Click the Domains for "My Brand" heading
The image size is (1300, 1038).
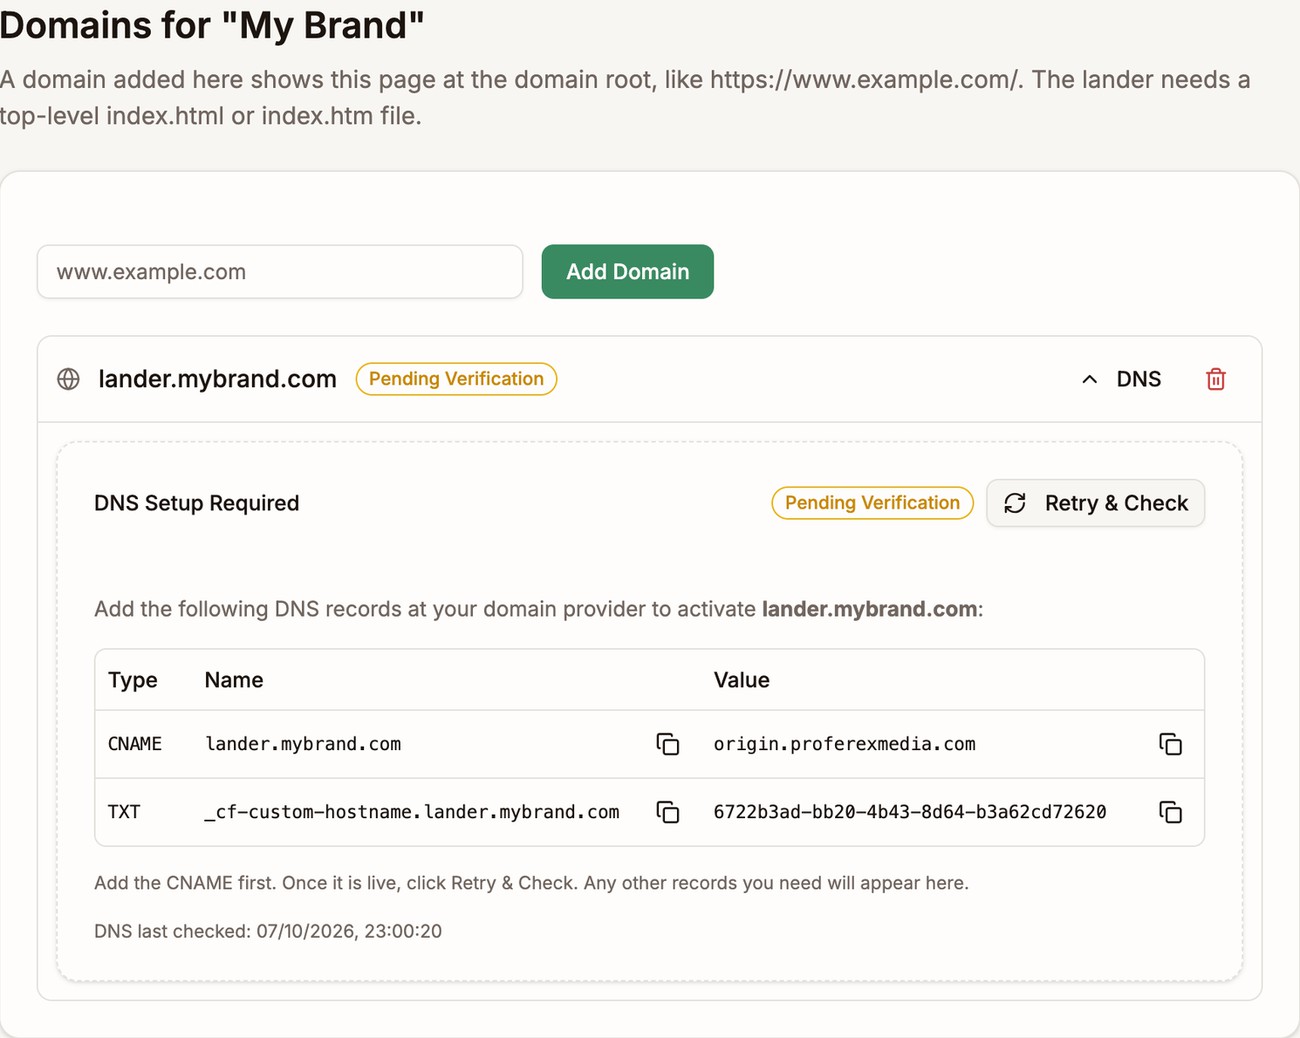click(x=212, y=25)
